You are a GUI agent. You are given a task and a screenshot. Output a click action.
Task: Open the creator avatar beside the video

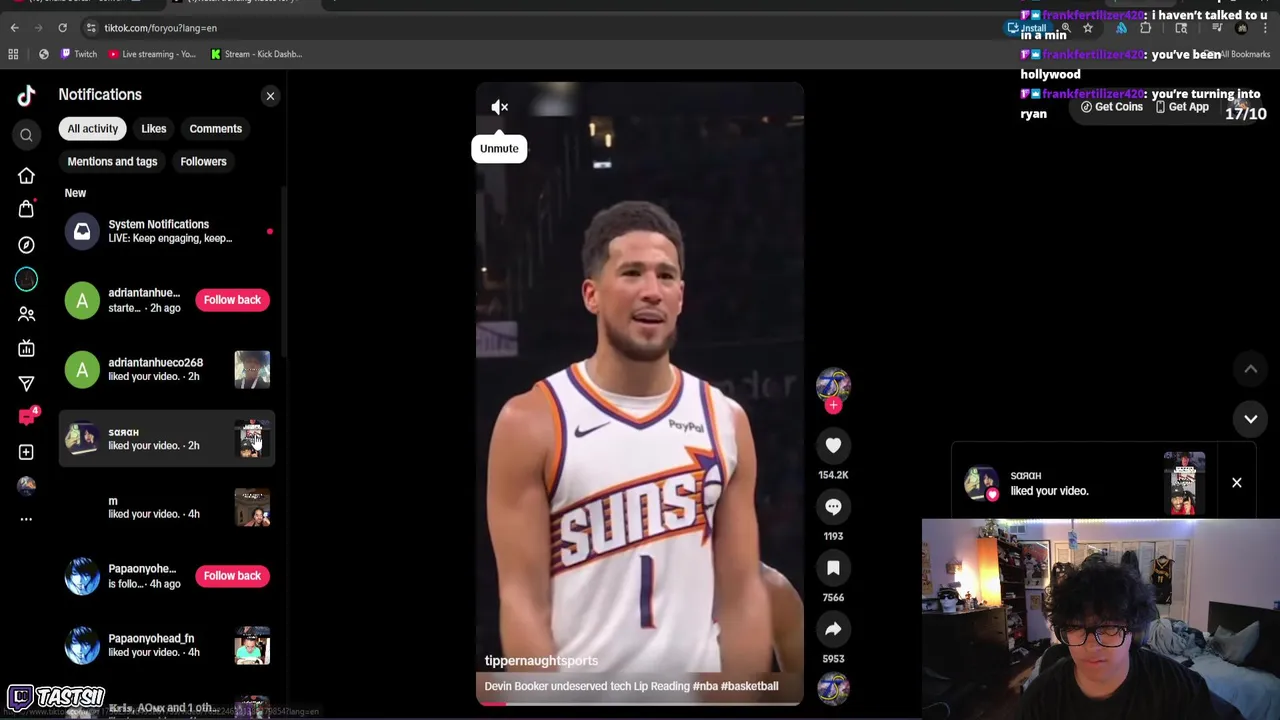pyautogui.click(x=833, y=384)
